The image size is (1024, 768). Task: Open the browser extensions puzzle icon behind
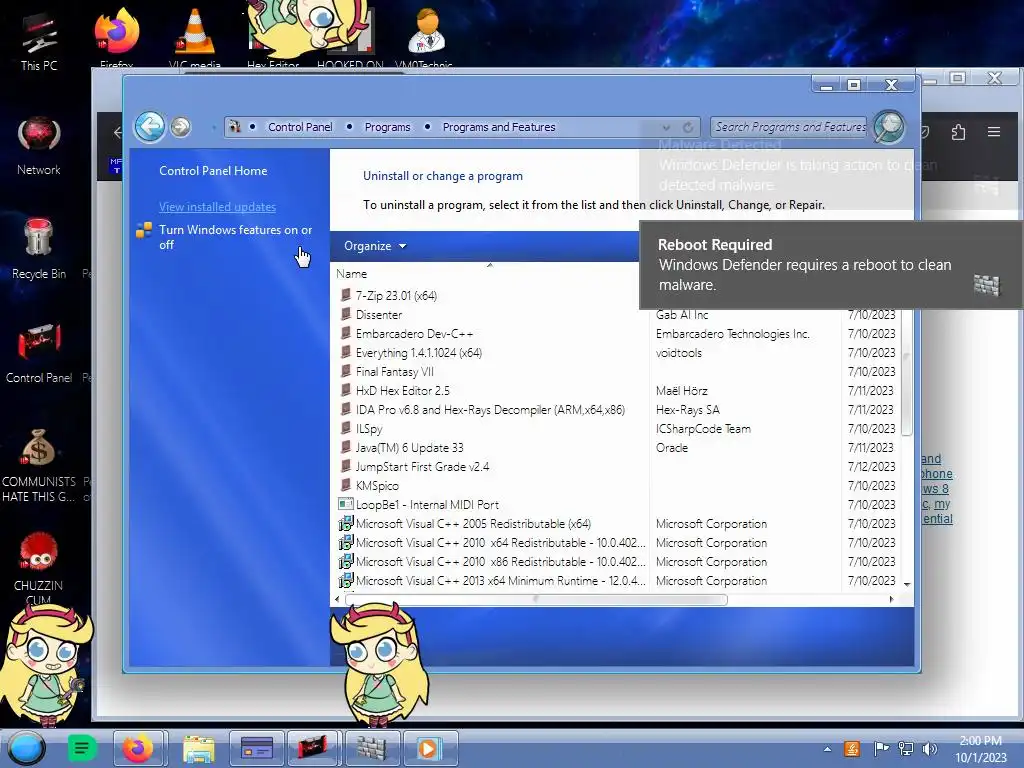(x=958, y=132)
